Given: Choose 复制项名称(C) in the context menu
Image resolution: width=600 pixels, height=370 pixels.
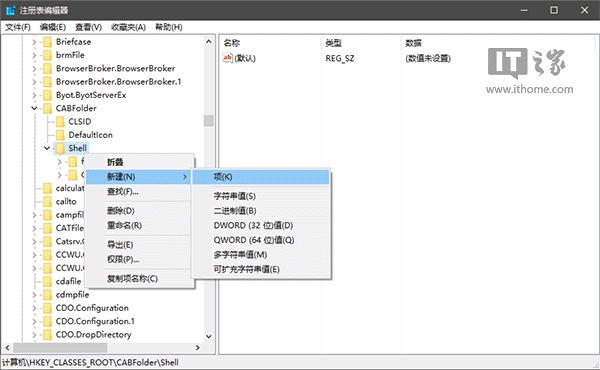Looking at the screenshot, I should [x=138, y=279].
